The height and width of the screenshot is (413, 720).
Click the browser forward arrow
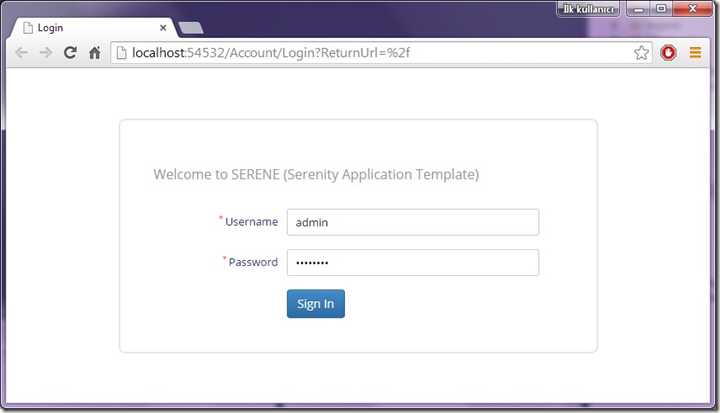[x=46, y=53]
